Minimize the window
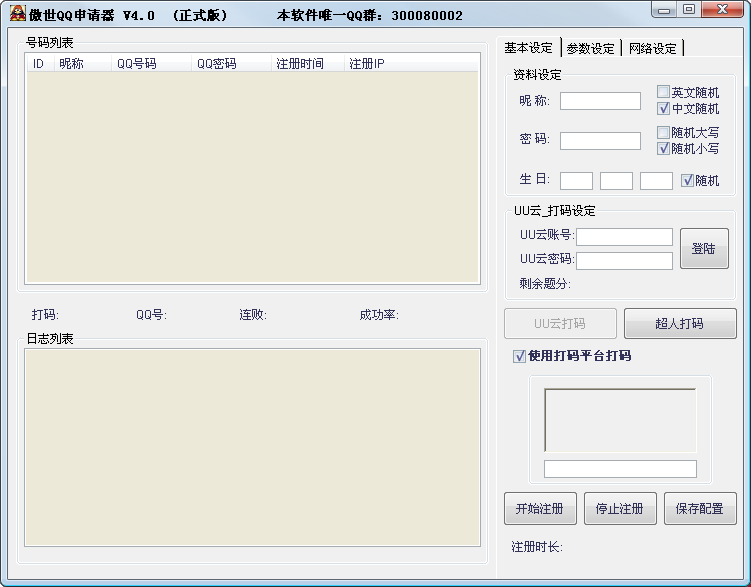 (x=664, y=10)
